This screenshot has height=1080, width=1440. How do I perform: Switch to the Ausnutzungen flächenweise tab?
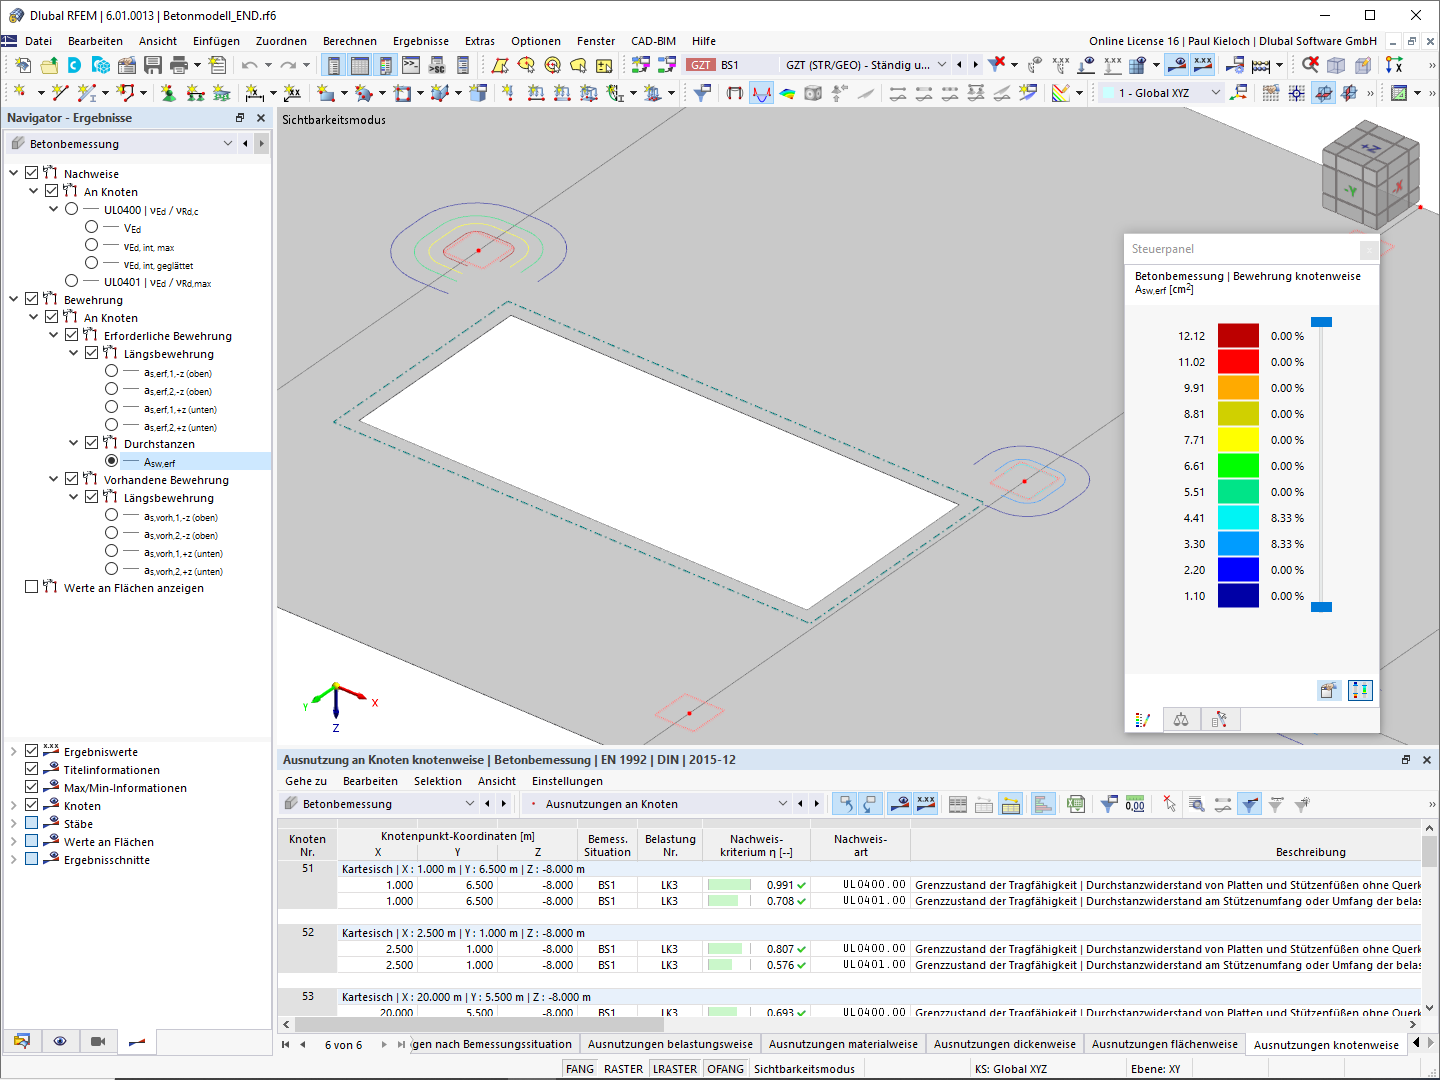pyautogui.click(x=1165, y=1043)
